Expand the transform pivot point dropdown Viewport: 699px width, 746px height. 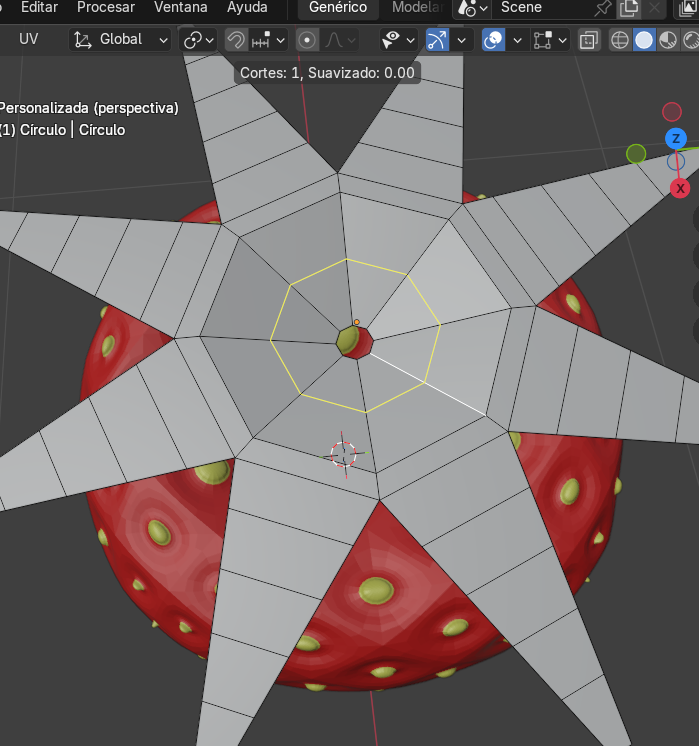point(197,40)
